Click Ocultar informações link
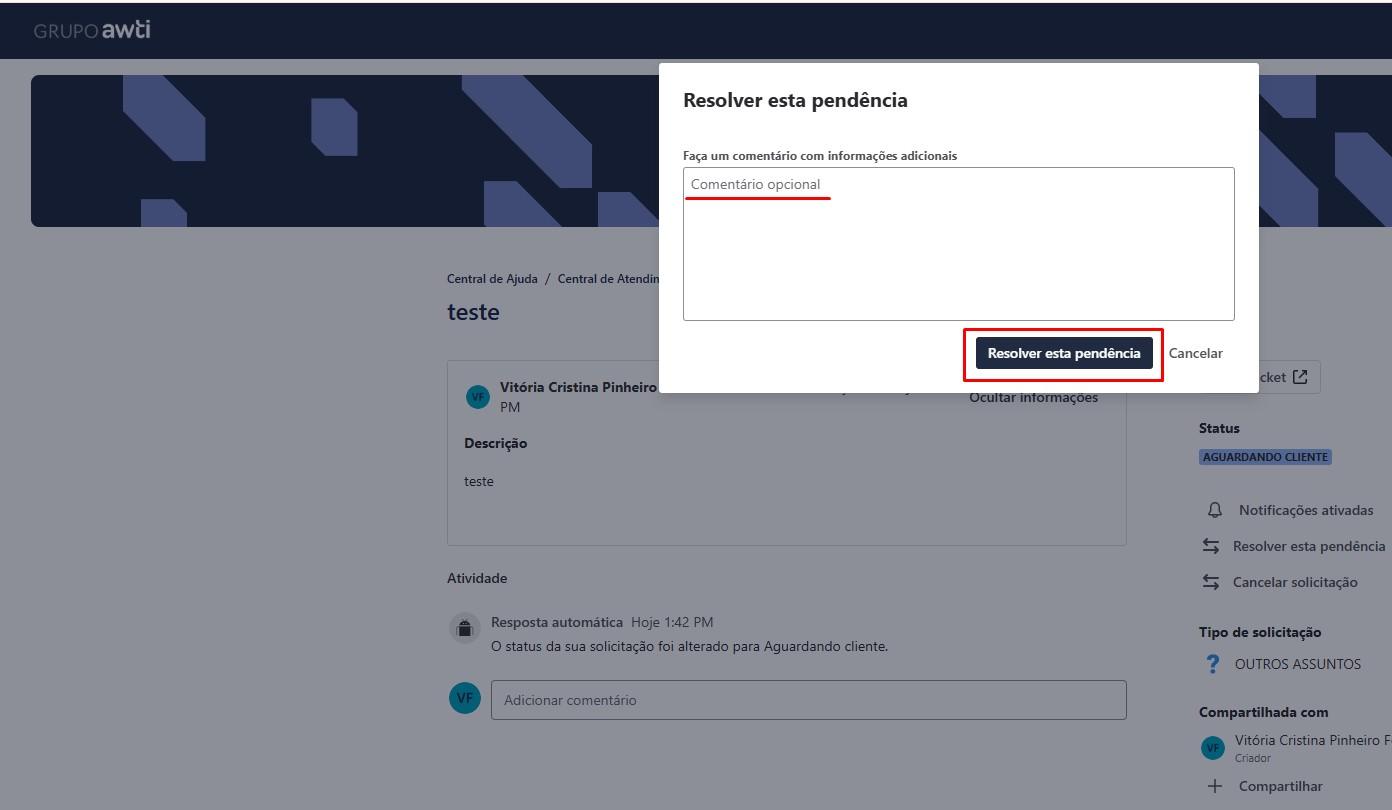This screenshot has width=1392, height=810. coord(1033,398)
